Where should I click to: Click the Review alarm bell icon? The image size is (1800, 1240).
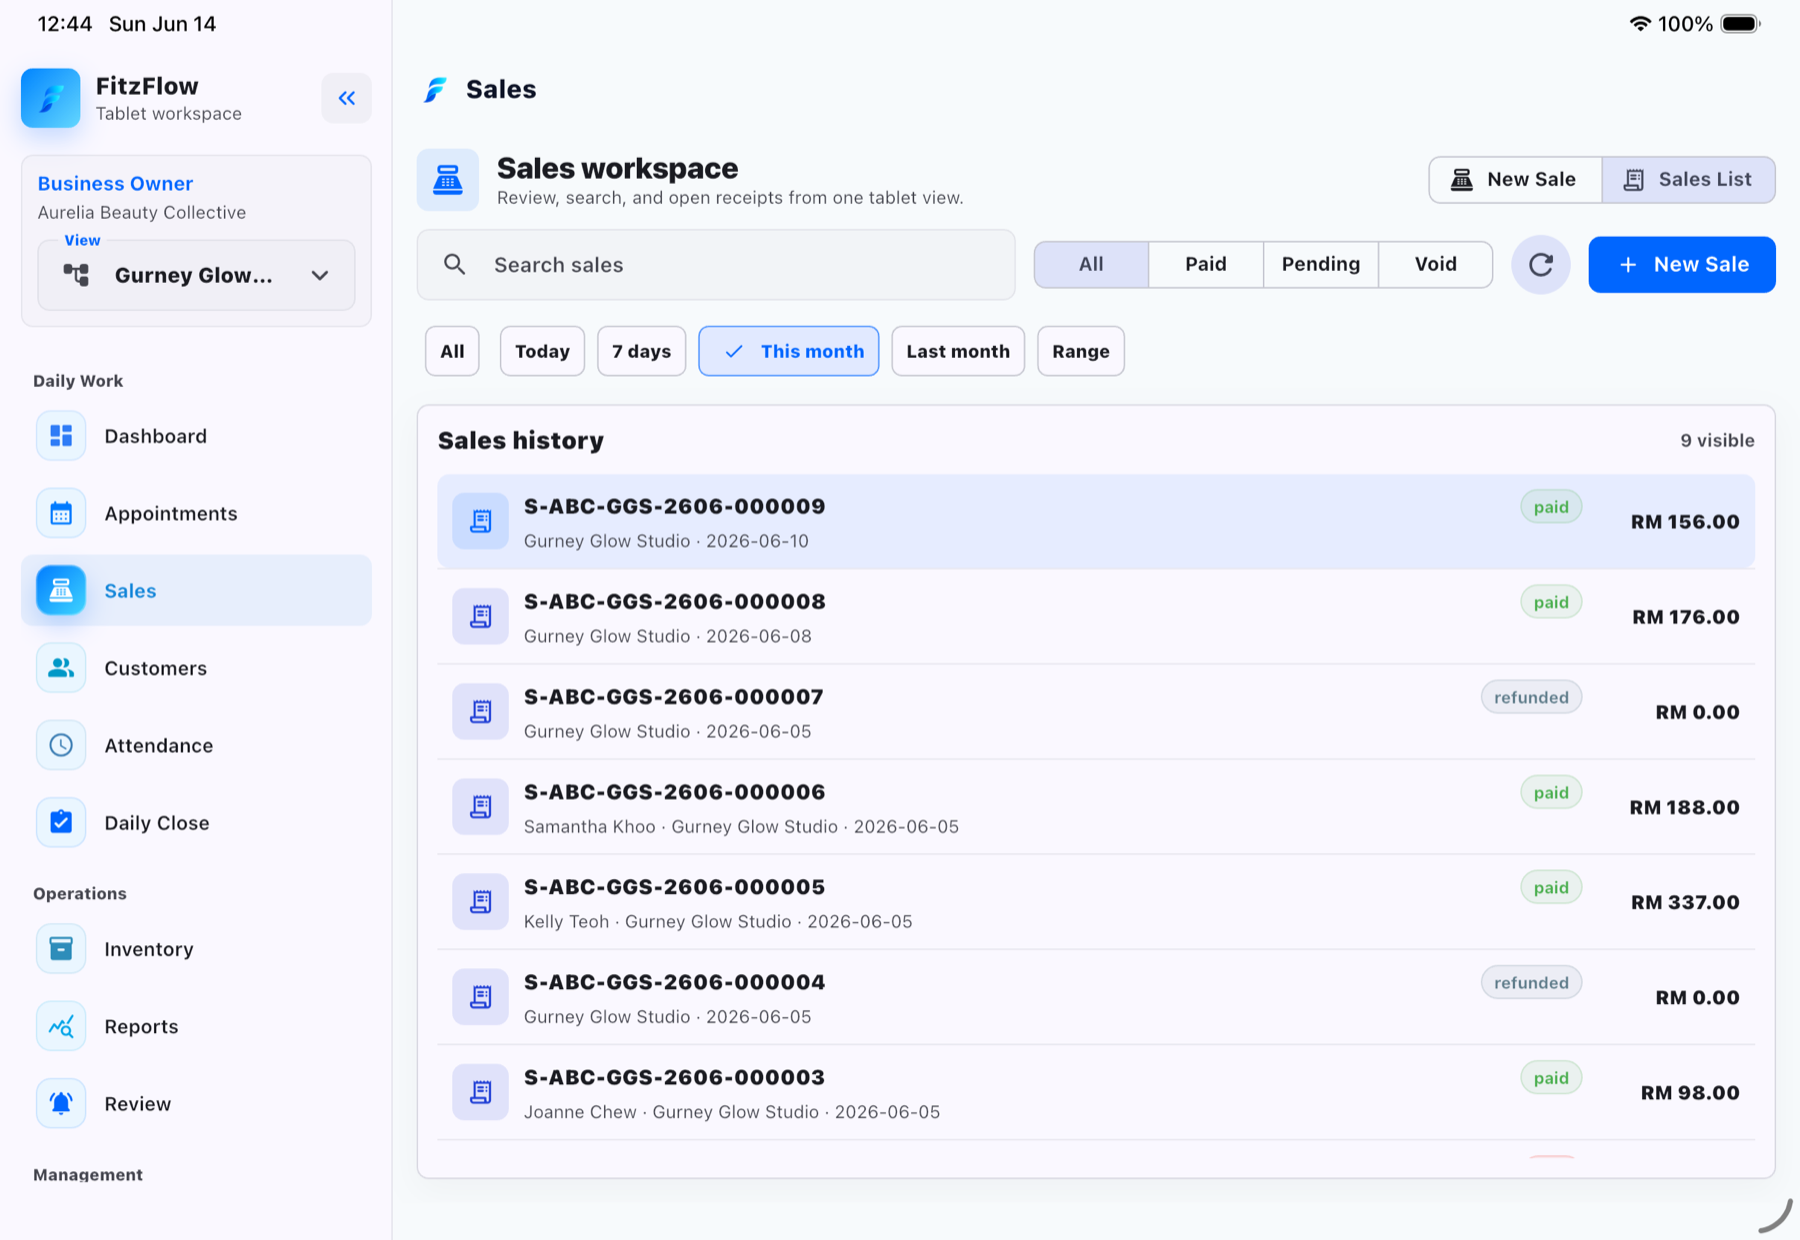click(x=61, y=1103)
